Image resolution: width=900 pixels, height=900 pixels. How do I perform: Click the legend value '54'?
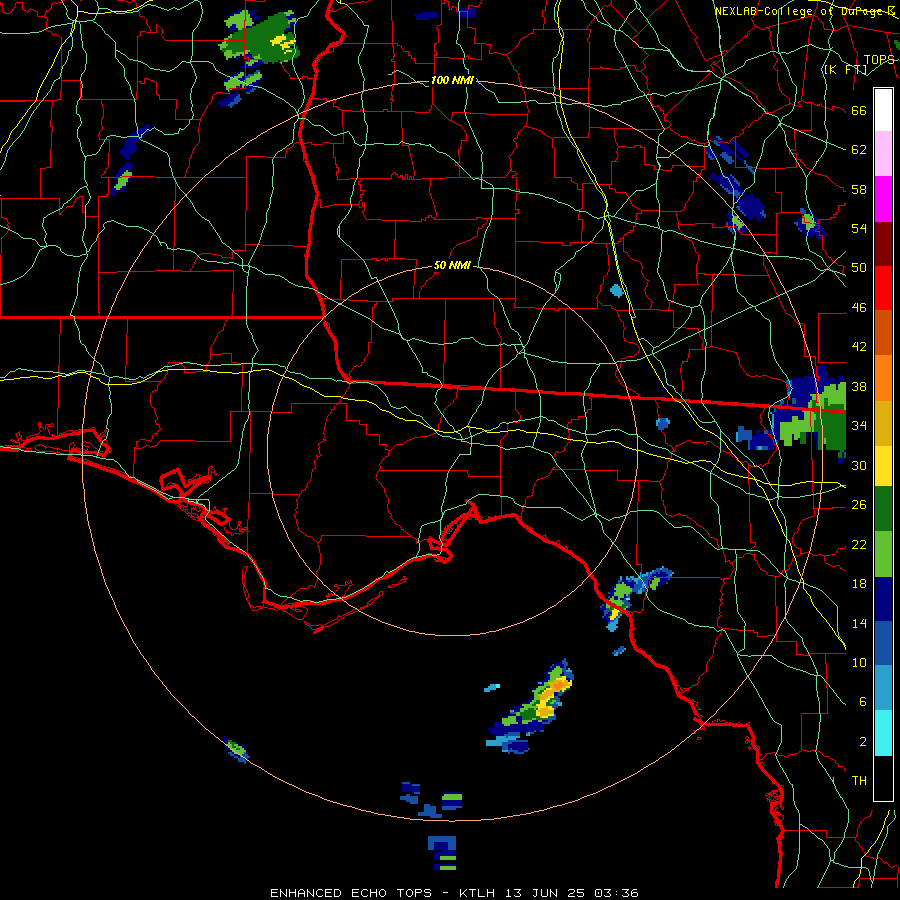pyautogui.click(x=859, y=228)
